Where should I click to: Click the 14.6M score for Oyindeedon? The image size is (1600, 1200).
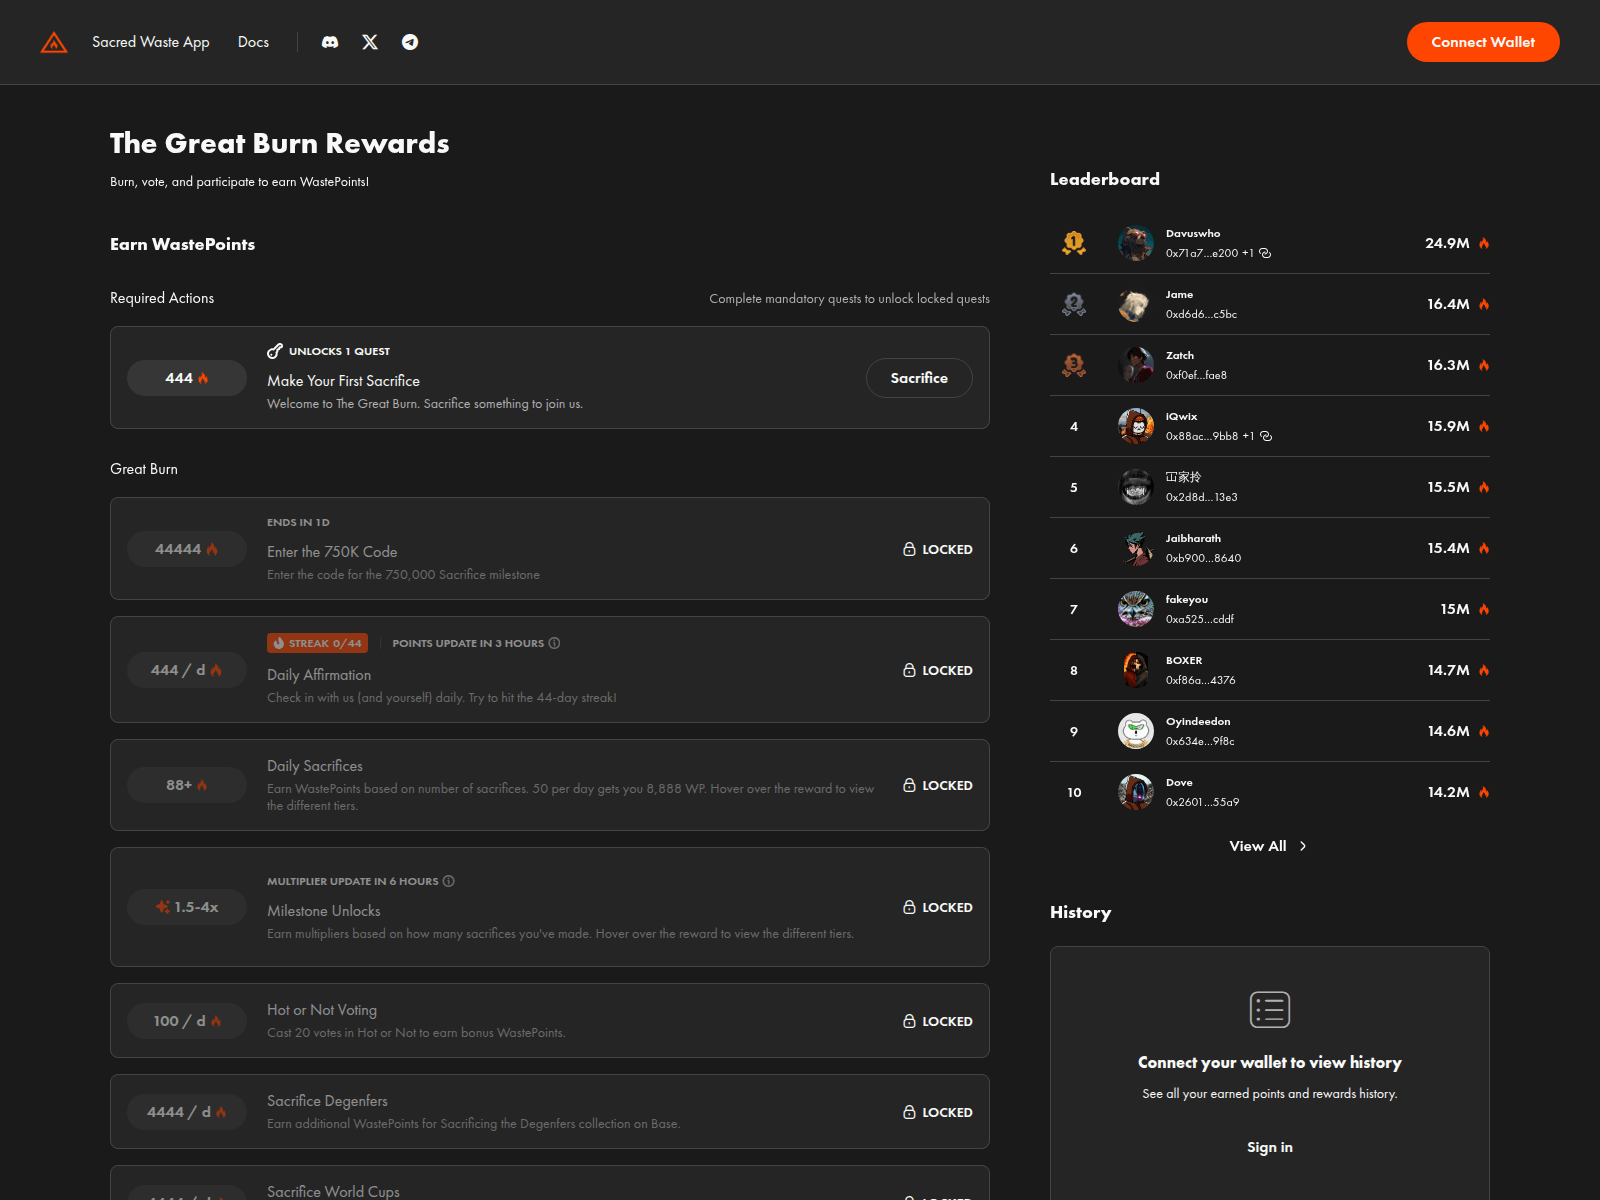[1448, 731]
